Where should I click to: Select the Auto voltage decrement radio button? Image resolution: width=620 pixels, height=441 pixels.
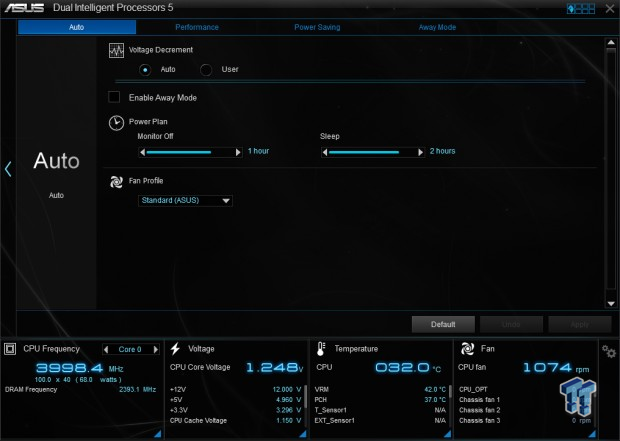click(x=145, y=70)
